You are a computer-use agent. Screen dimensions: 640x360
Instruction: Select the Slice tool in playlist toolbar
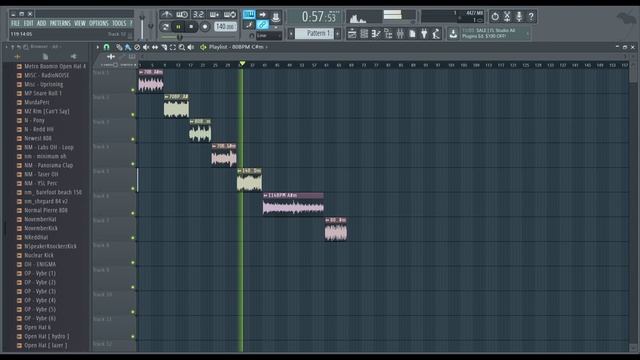click(x=164, y=47)
